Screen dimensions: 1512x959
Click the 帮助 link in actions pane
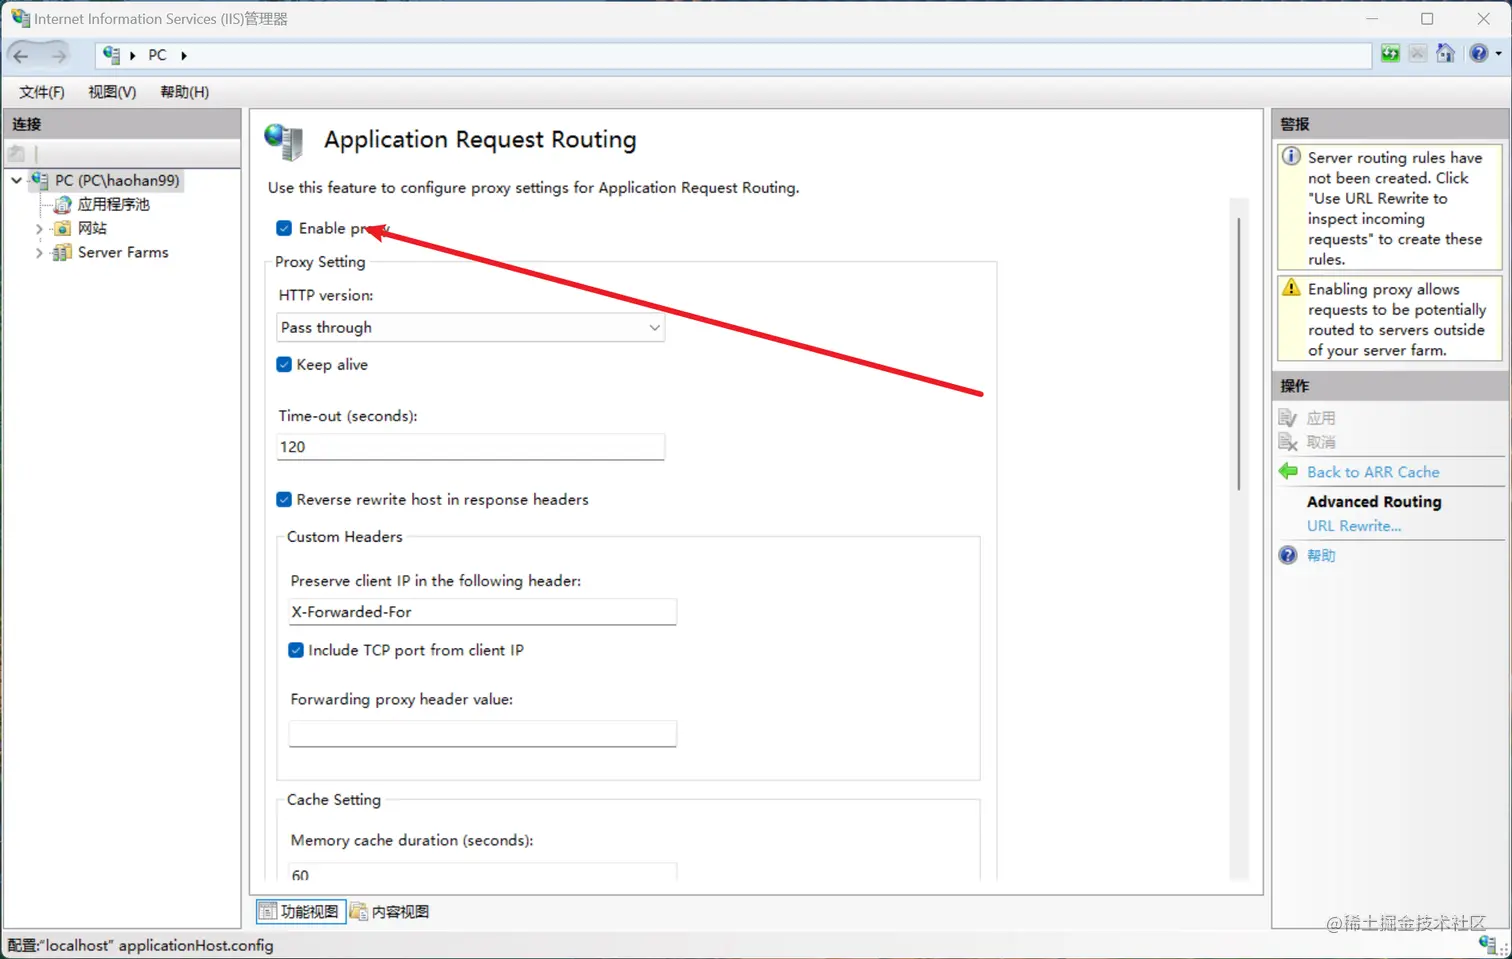tap(1321, 555)
